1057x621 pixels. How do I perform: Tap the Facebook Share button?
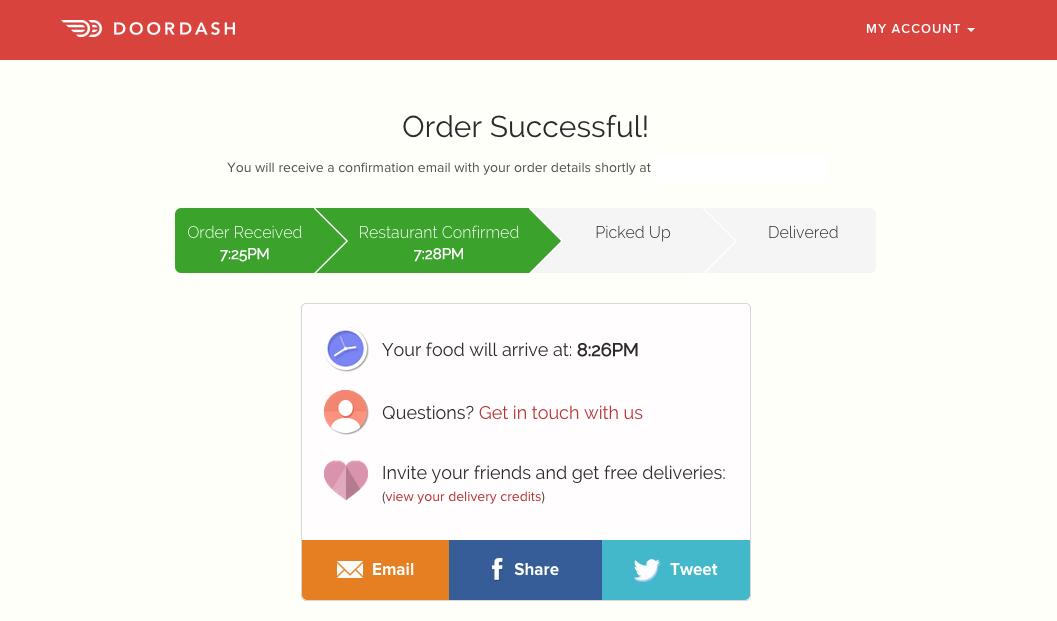tap(525, 570)
